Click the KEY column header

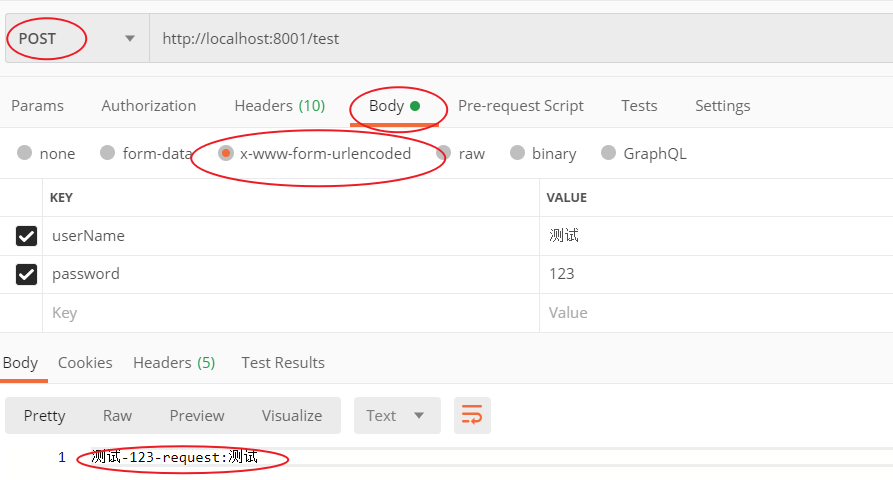click(62, 198)
